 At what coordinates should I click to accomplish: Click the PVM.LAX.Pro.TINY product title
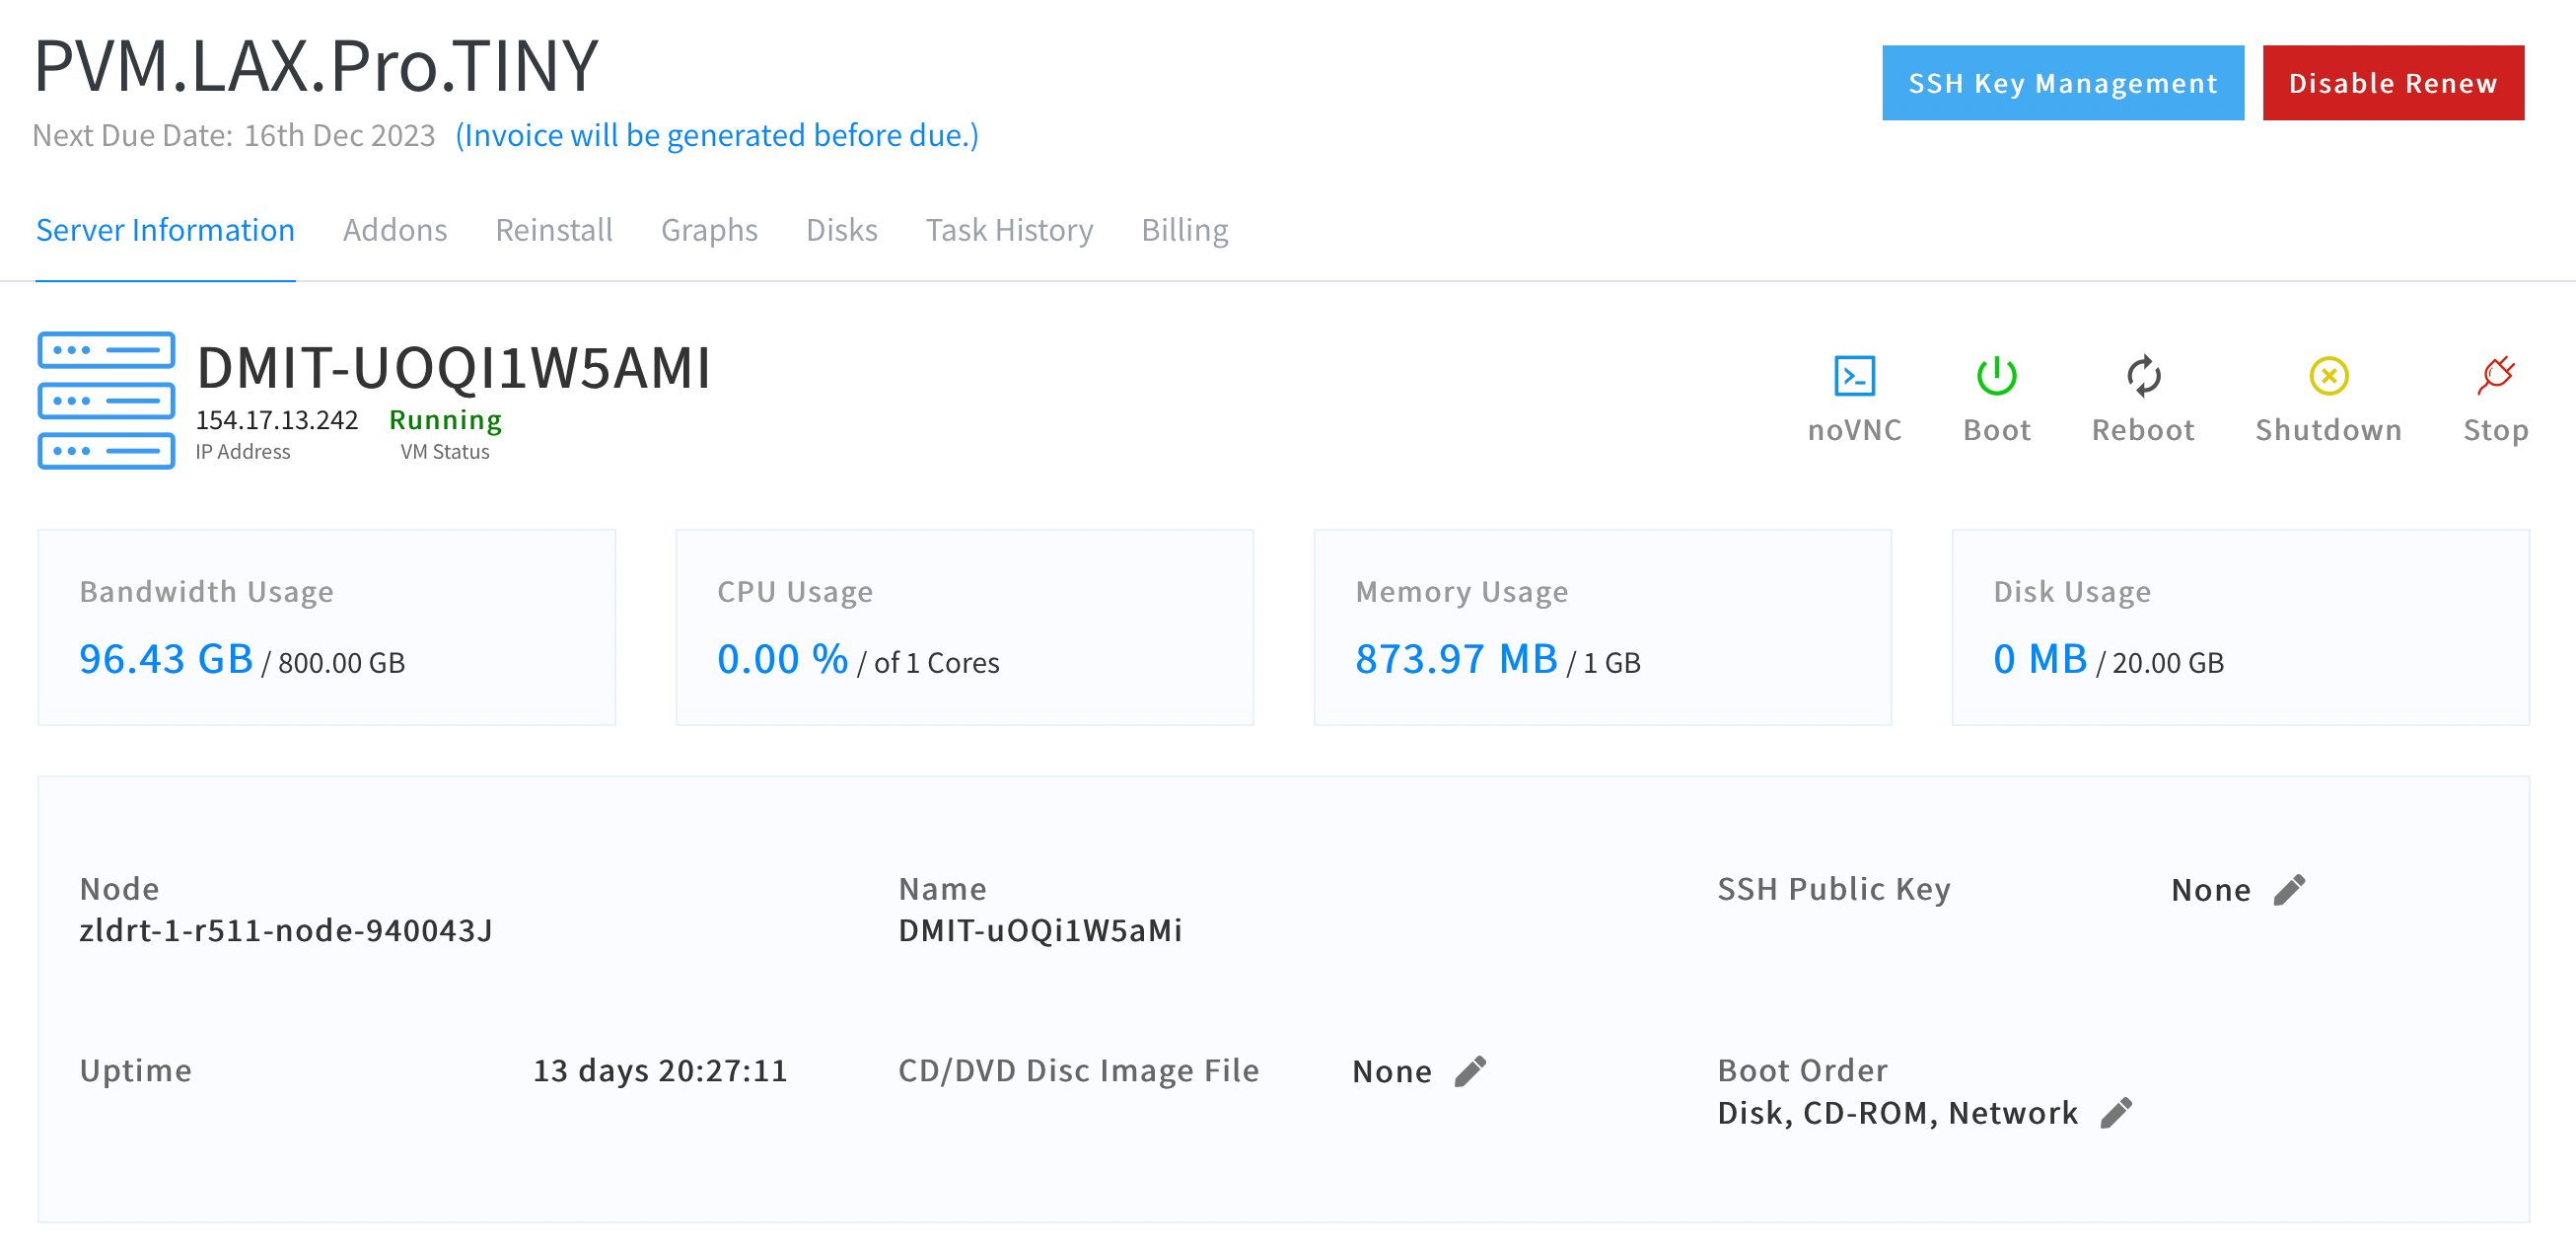click(x=316, y=66)
